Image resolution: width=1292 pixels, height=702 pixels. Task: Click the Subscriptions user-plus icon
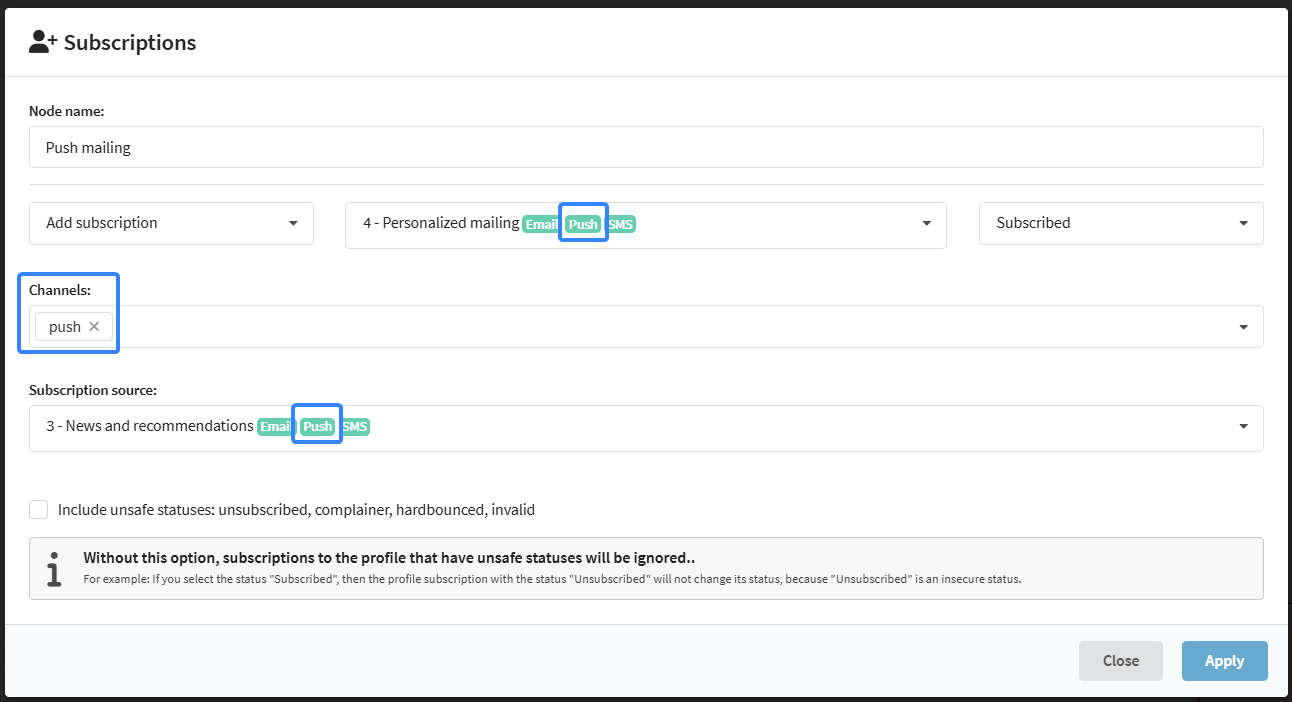(44, 42)
